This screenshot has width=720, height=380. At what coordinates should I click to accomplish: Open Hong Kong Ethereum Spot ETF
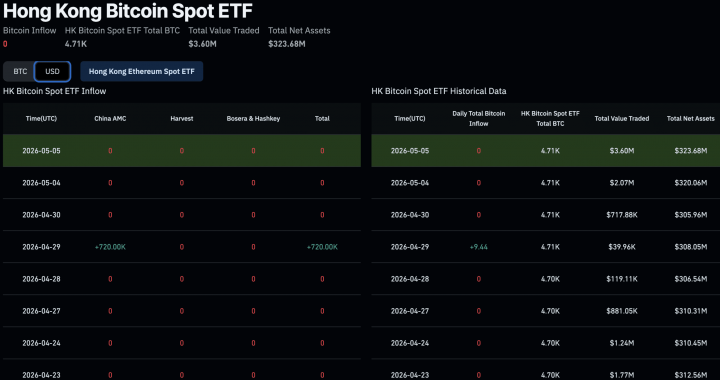[141, 72]
